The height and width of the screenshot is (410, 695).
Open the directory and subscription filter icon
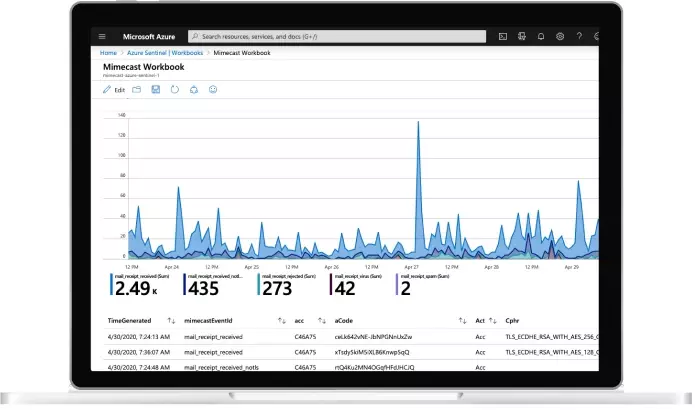pyautogui.click(x=522, y=36)
